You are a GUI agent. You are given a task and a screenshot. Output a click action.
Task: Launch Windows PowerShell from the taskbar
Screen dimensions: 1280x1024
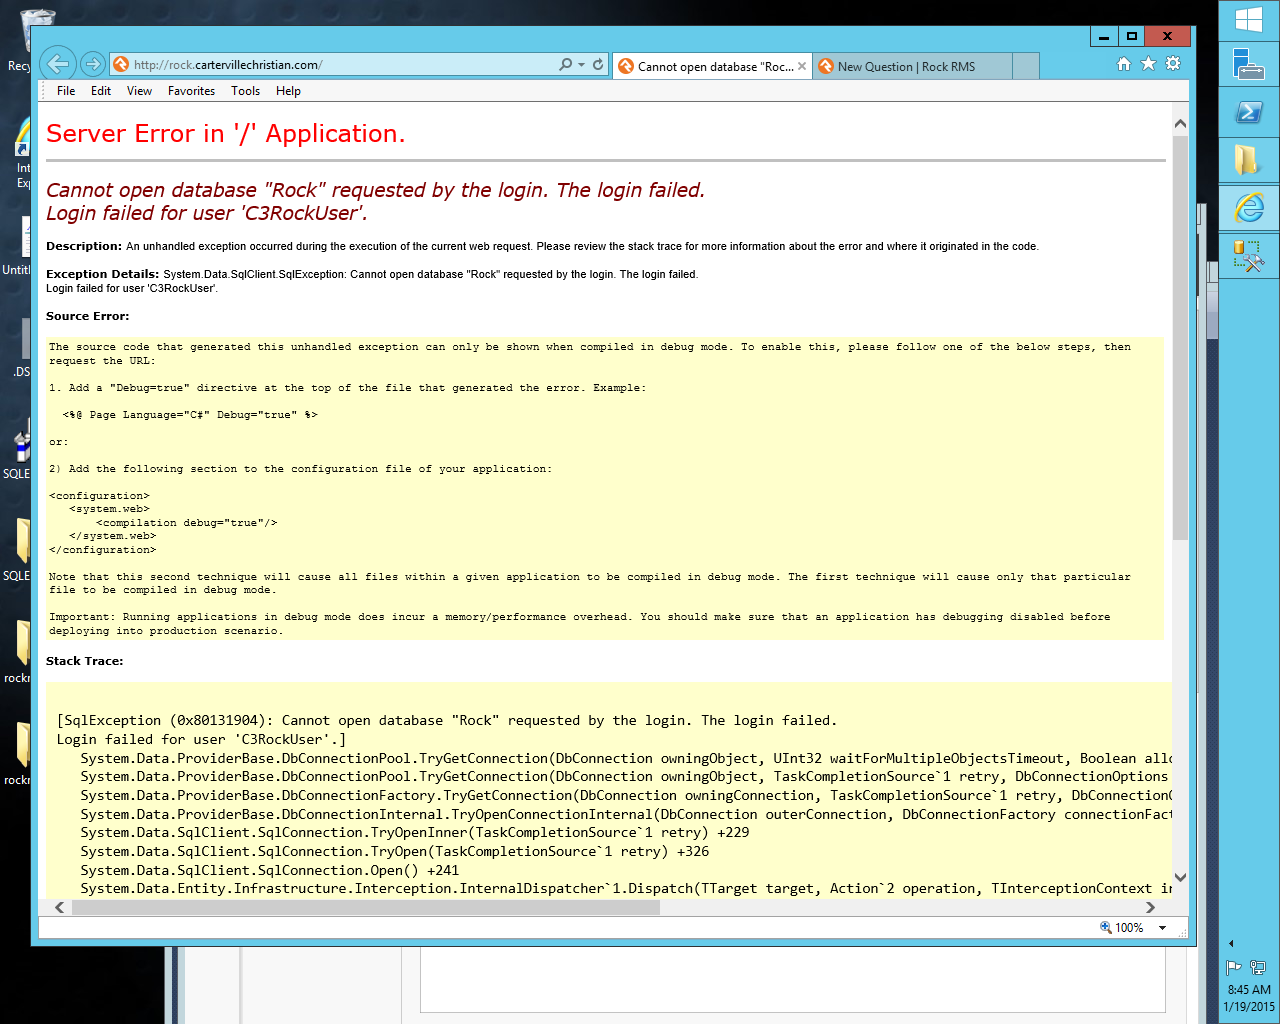[1248, 111]
